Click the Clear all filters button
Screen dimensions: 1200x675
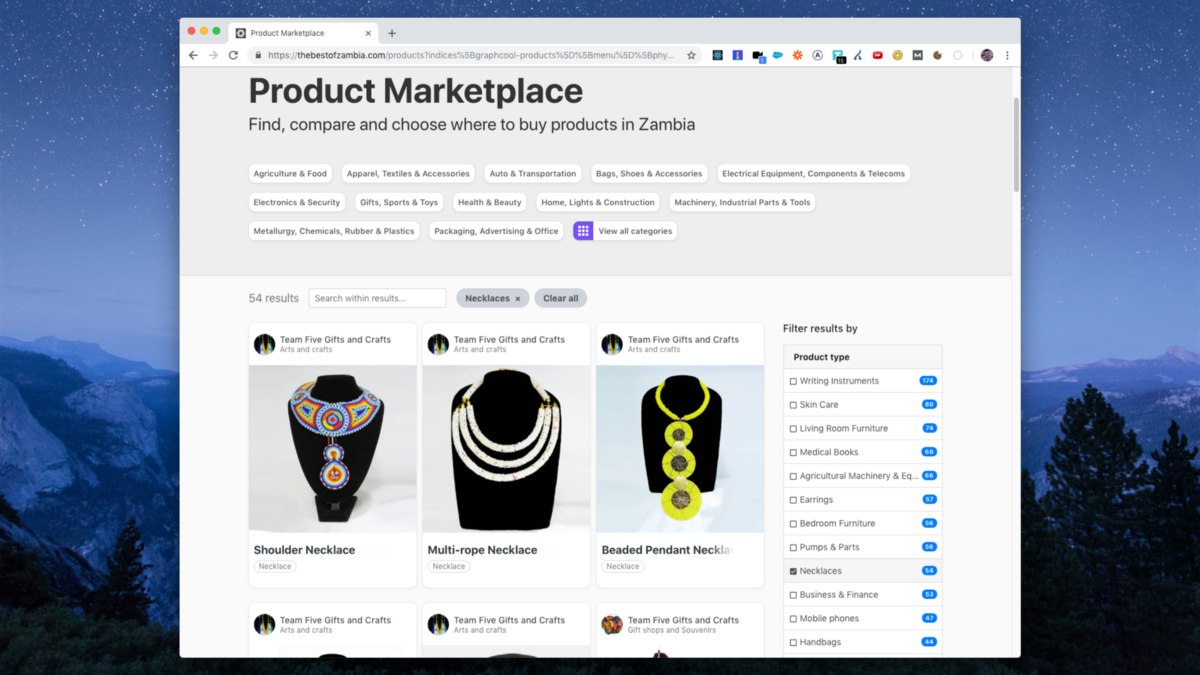[561, 298]
